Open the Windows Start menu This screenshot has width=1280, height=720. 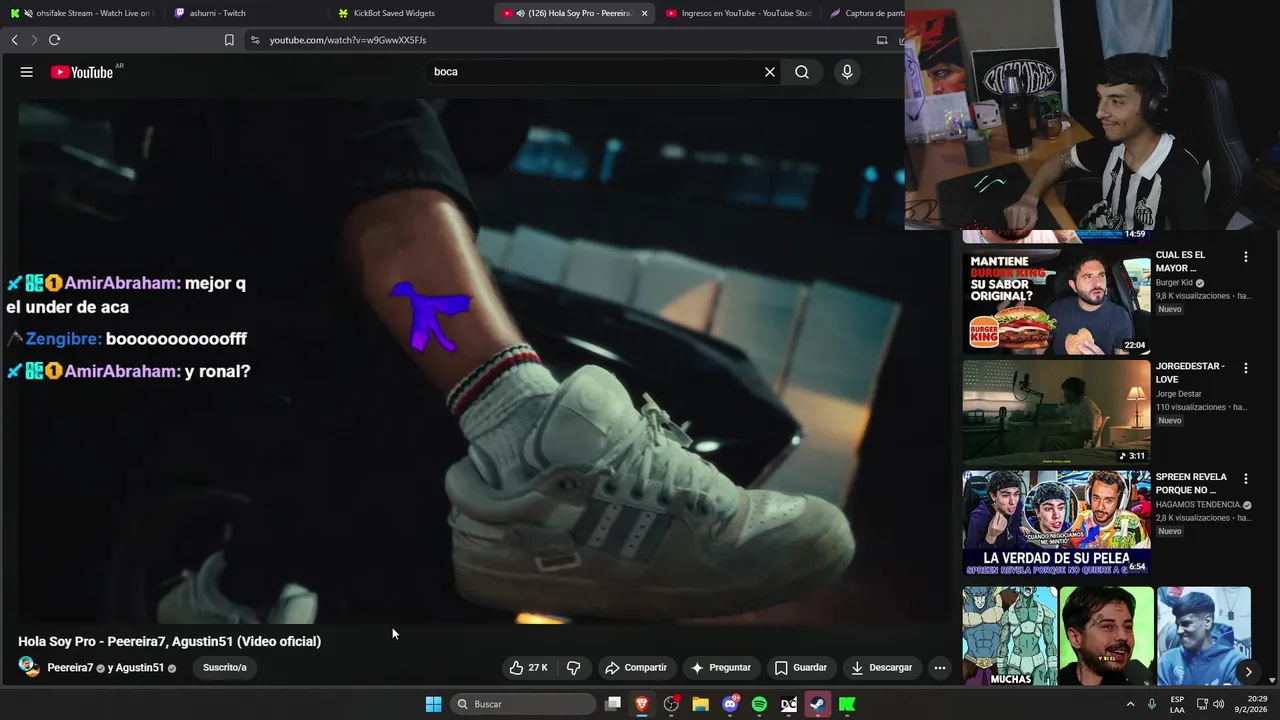pyautogui.click(x=433, y=704)
